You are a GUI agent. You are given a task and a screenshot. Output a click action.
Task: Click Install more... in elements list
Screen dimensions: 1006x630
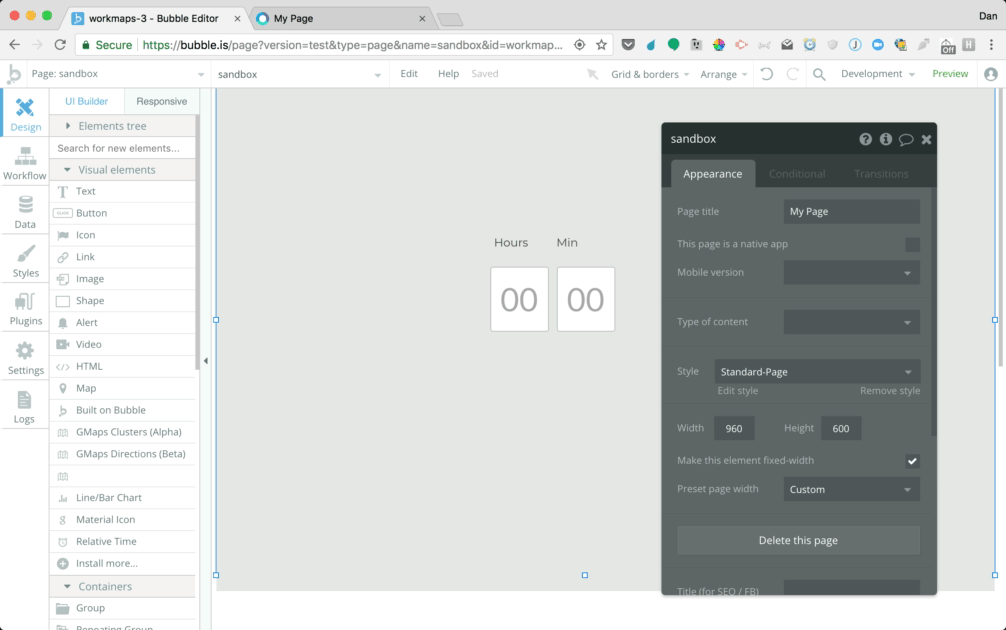pyautogui.click(x=123, y=563)
